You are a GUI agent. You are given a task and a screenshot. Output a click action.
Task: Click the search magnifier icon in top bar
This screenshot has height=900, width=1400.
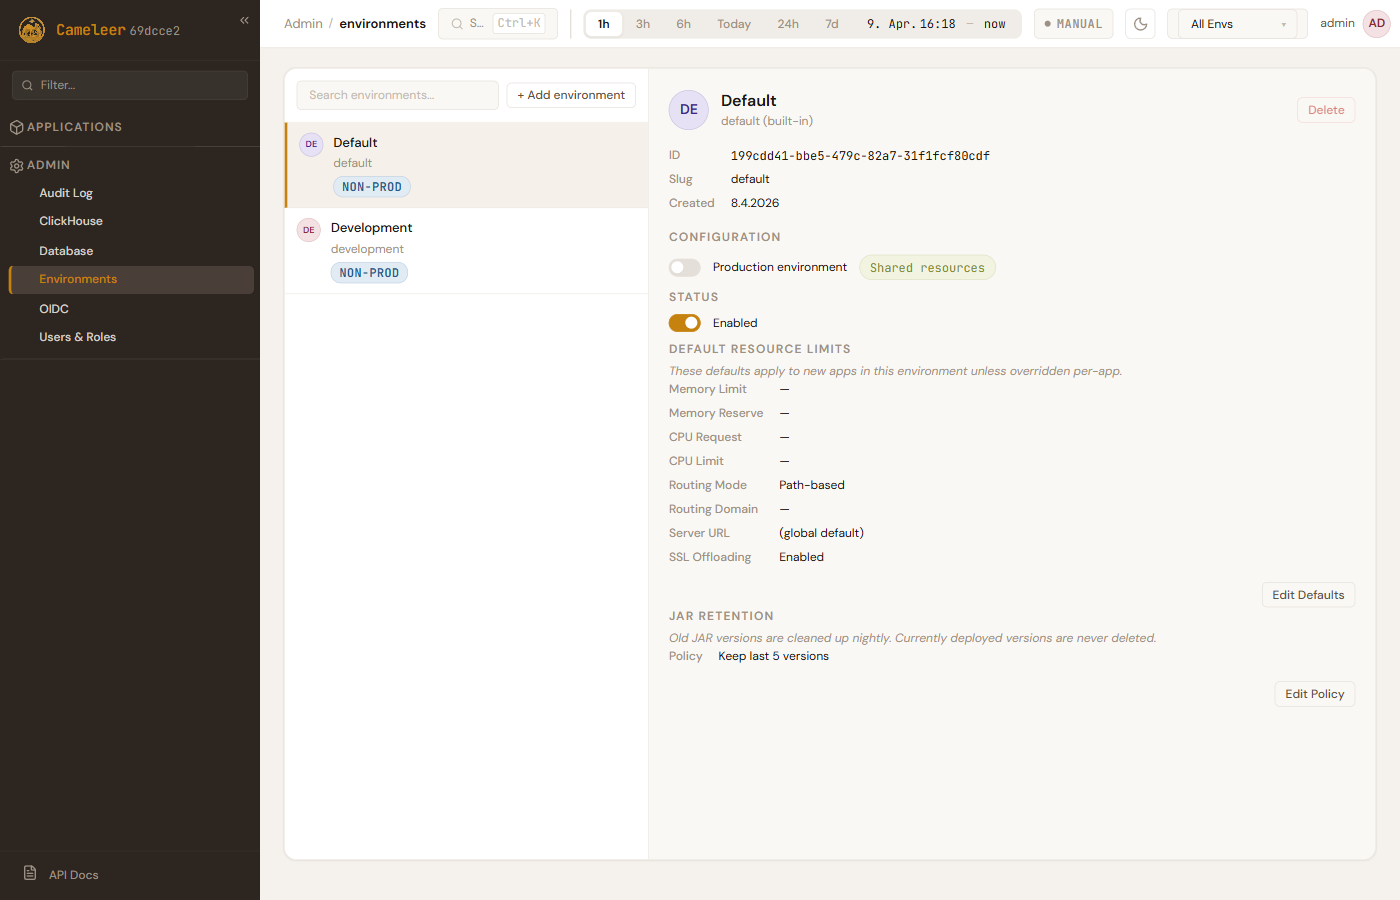pos(457,24)
